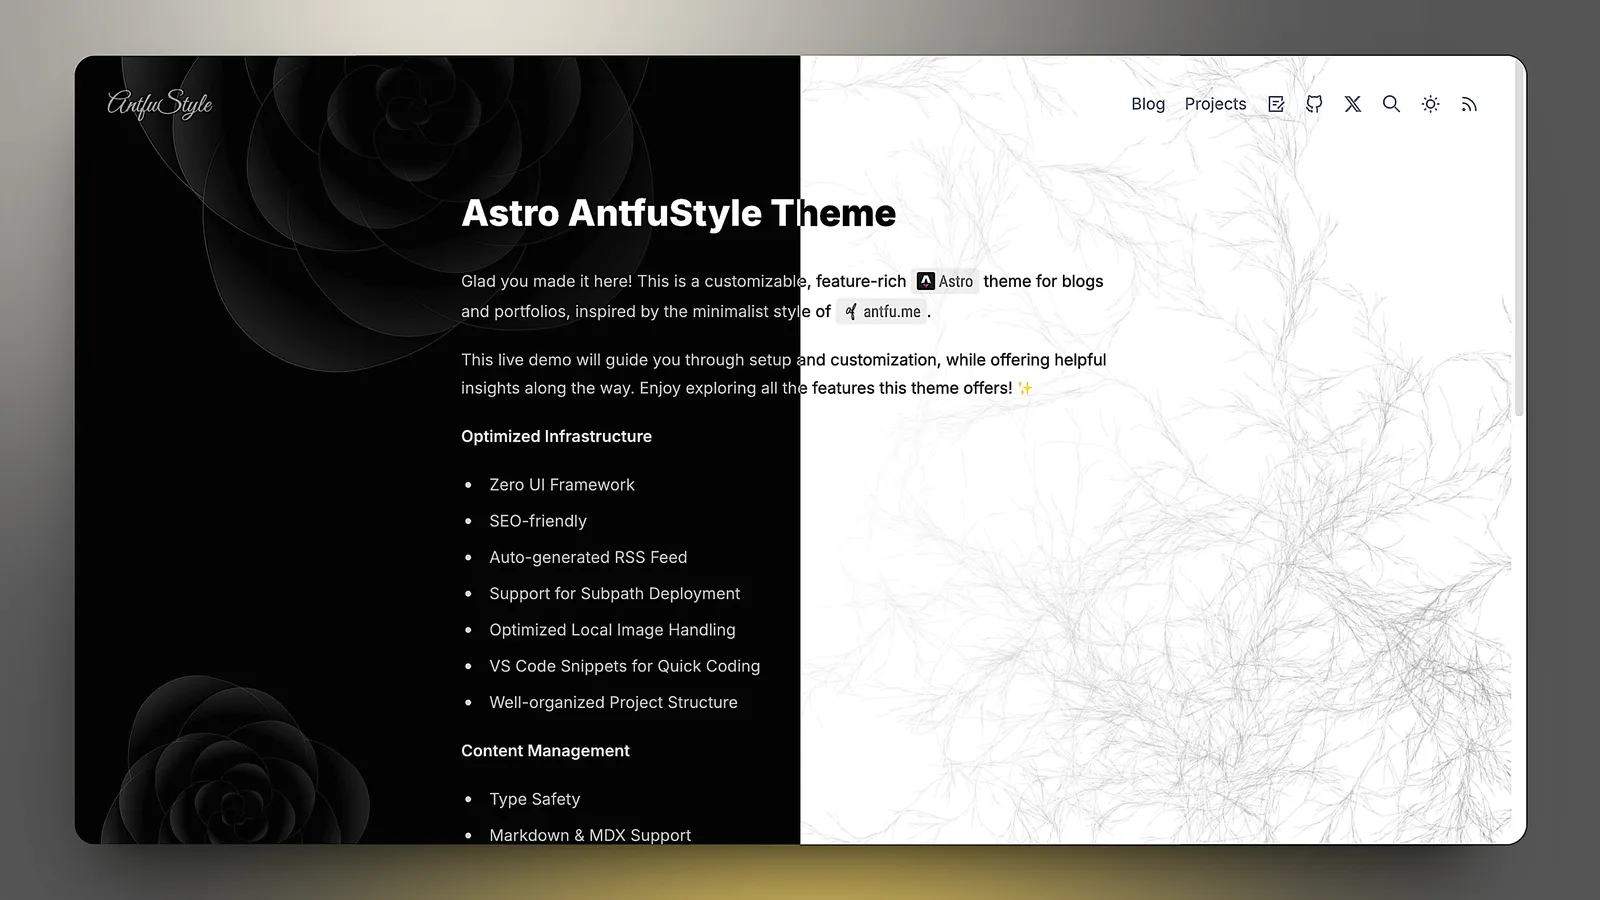Image resolution: width=1600 pixels, height=900 pixels.
Task: Visit the X (Twitter) profile icon
Action: point(1352,104)
